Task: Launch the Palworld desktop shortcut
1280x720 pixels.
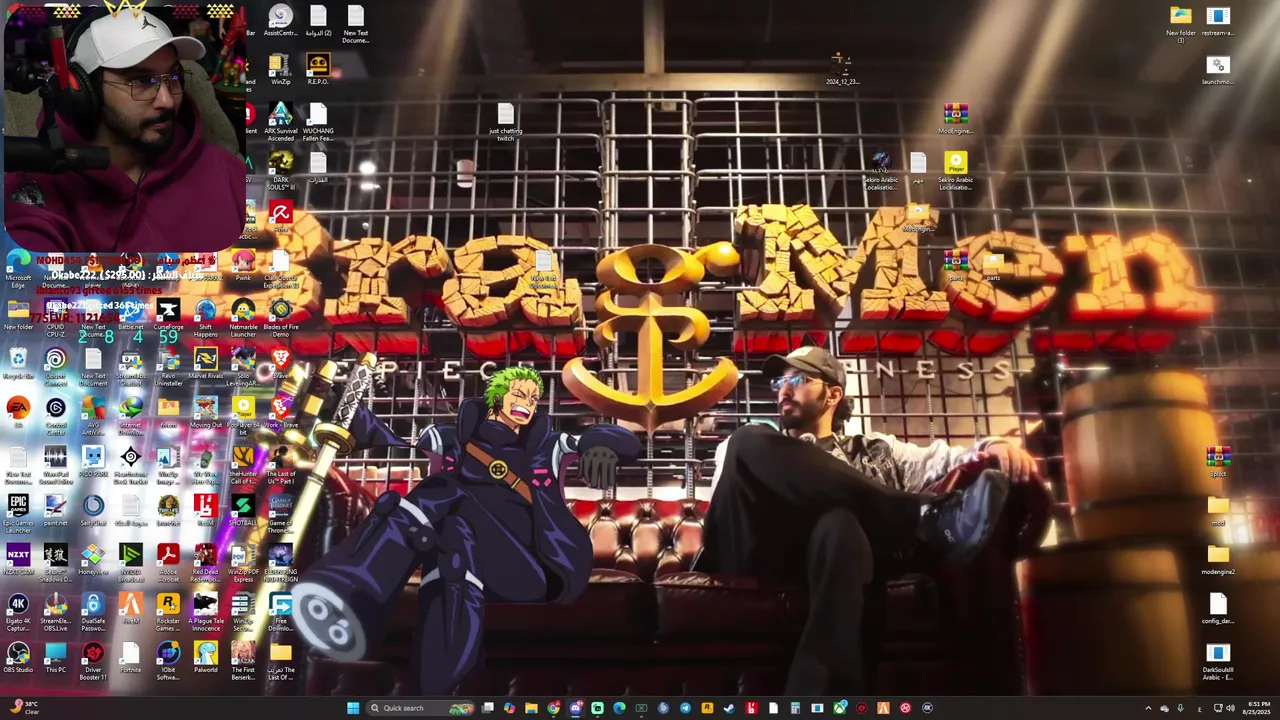Action: click(206, 658)
